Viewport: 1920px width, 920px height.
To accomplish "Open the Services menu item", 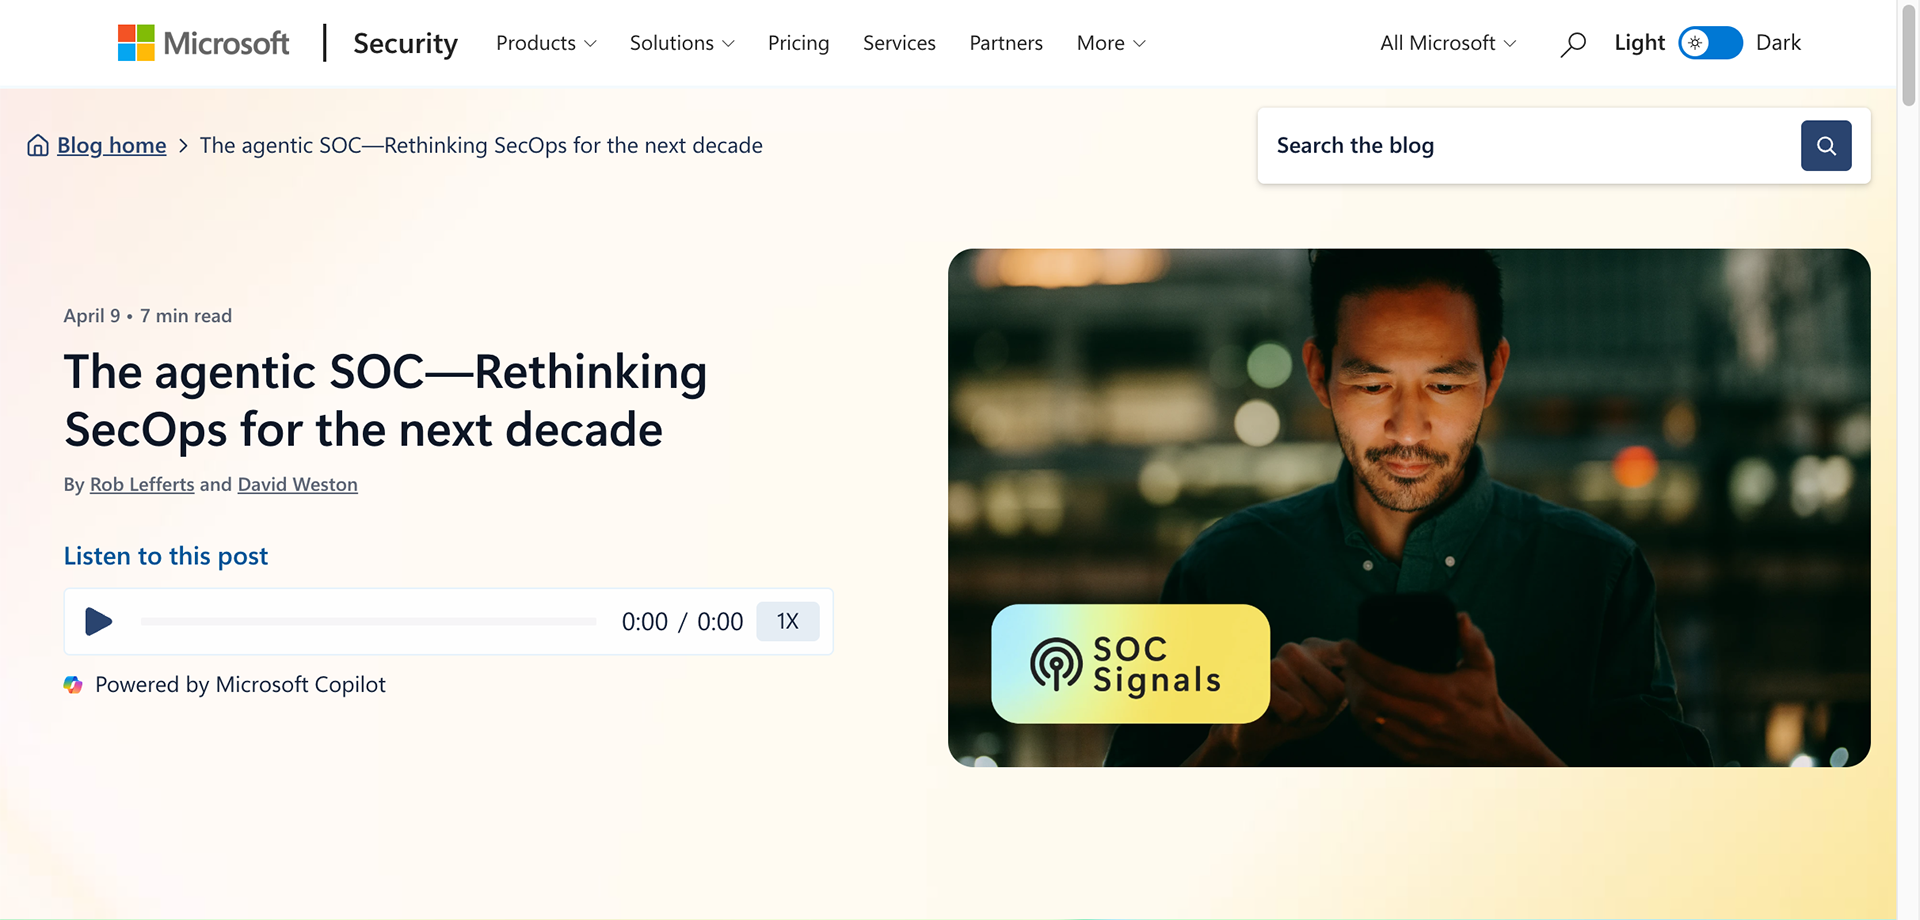I will (x=899, y=43).
